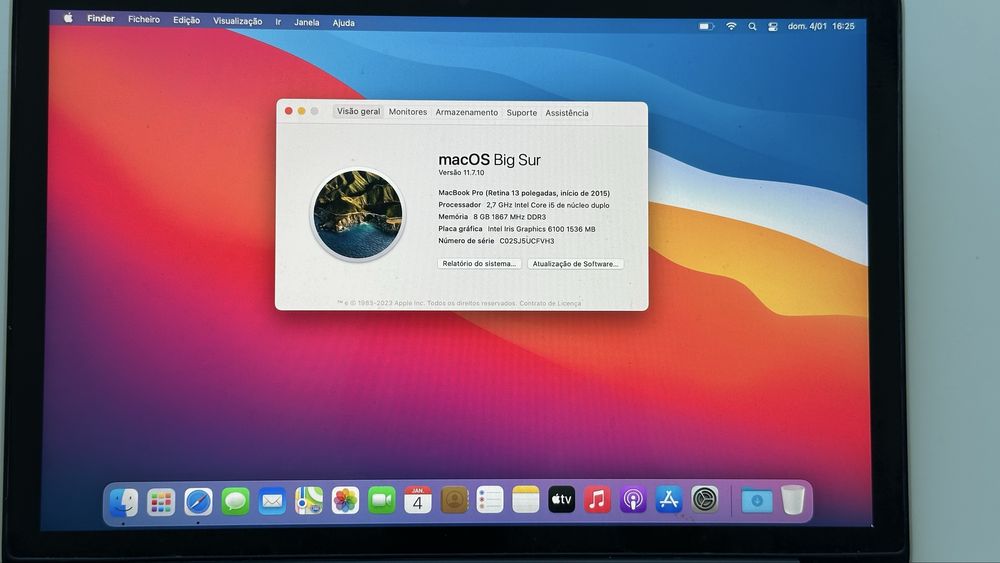The image size is (1000, 563).
Task: Click the 'MacBook Pro (Retina 13 polegadas' model line
Action: (524, 193)
